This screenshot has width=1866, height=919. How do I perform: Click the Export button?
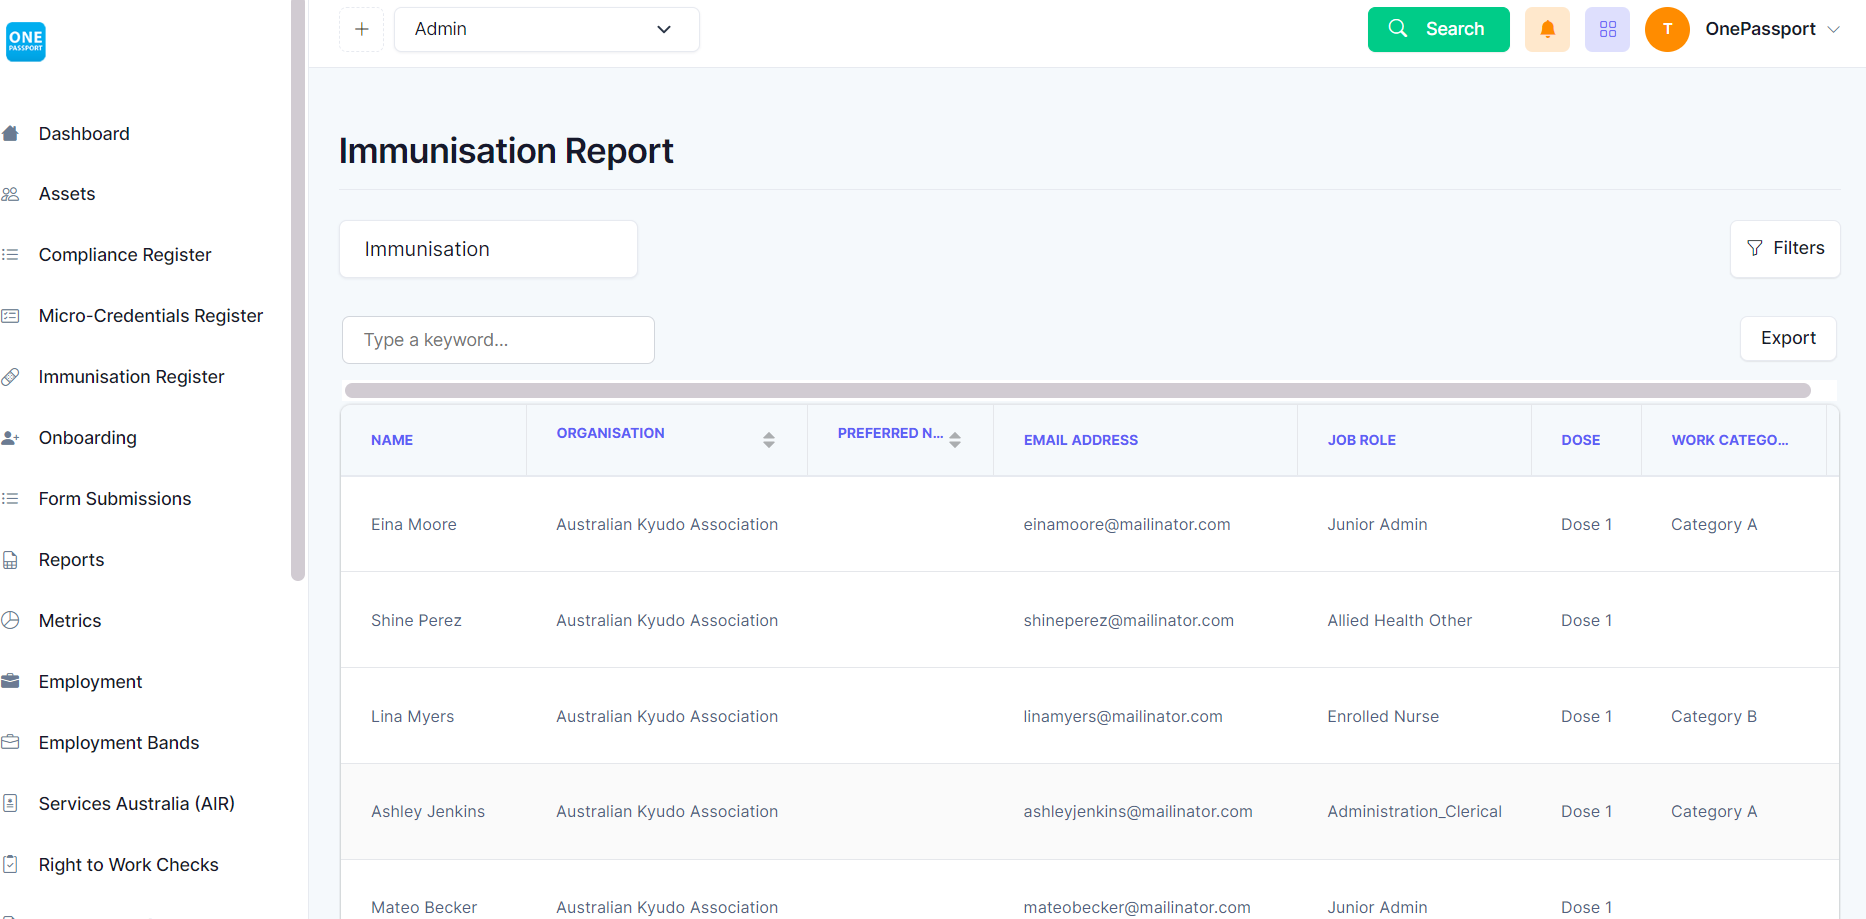[x=1788, y=338]
